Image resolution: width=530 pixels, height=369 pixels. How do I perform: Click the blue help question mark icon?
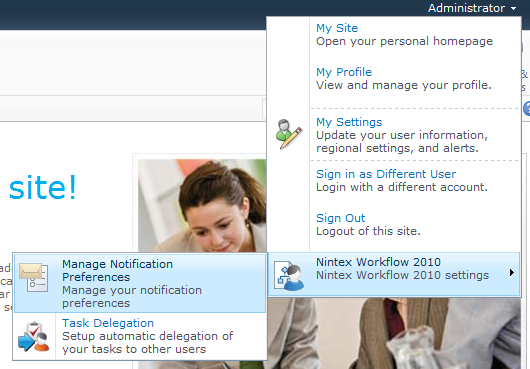point(527,109)
